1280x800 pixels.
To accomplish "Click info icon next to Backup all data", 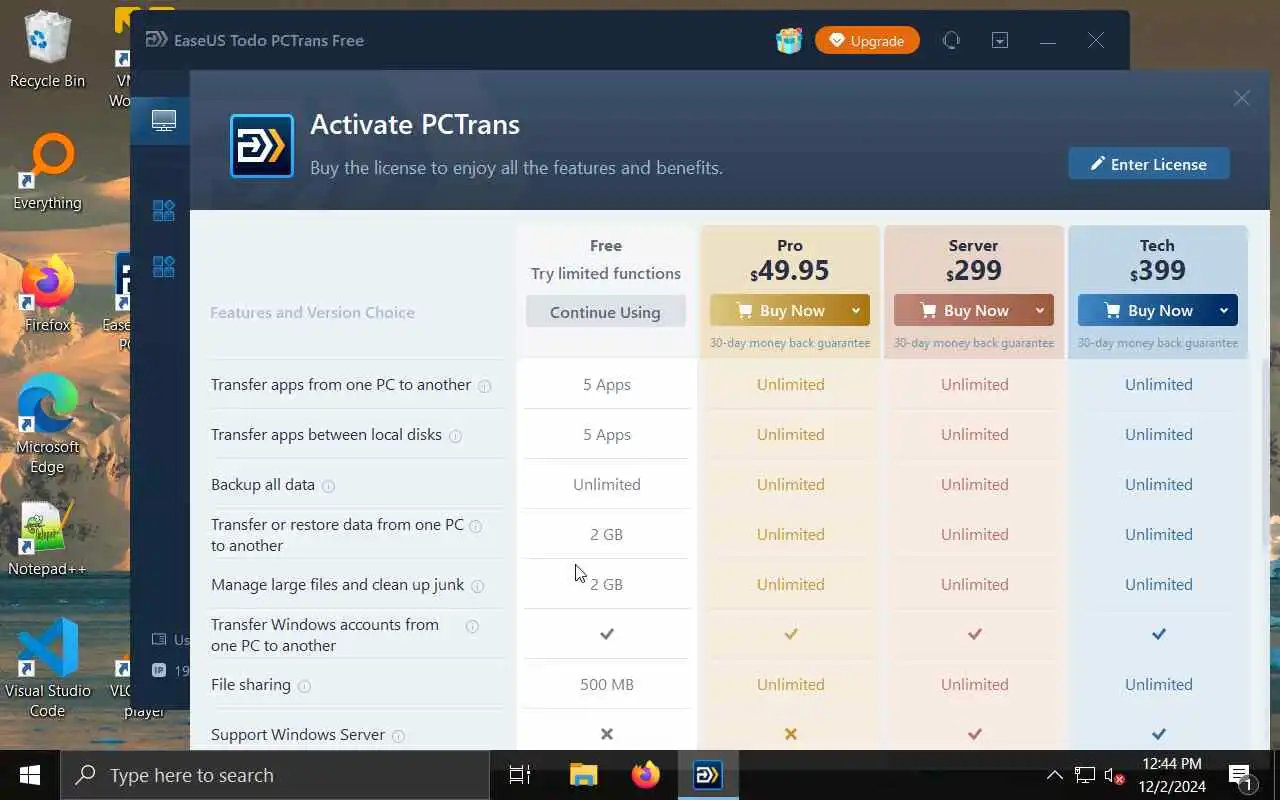I will [x=328, y=486].
